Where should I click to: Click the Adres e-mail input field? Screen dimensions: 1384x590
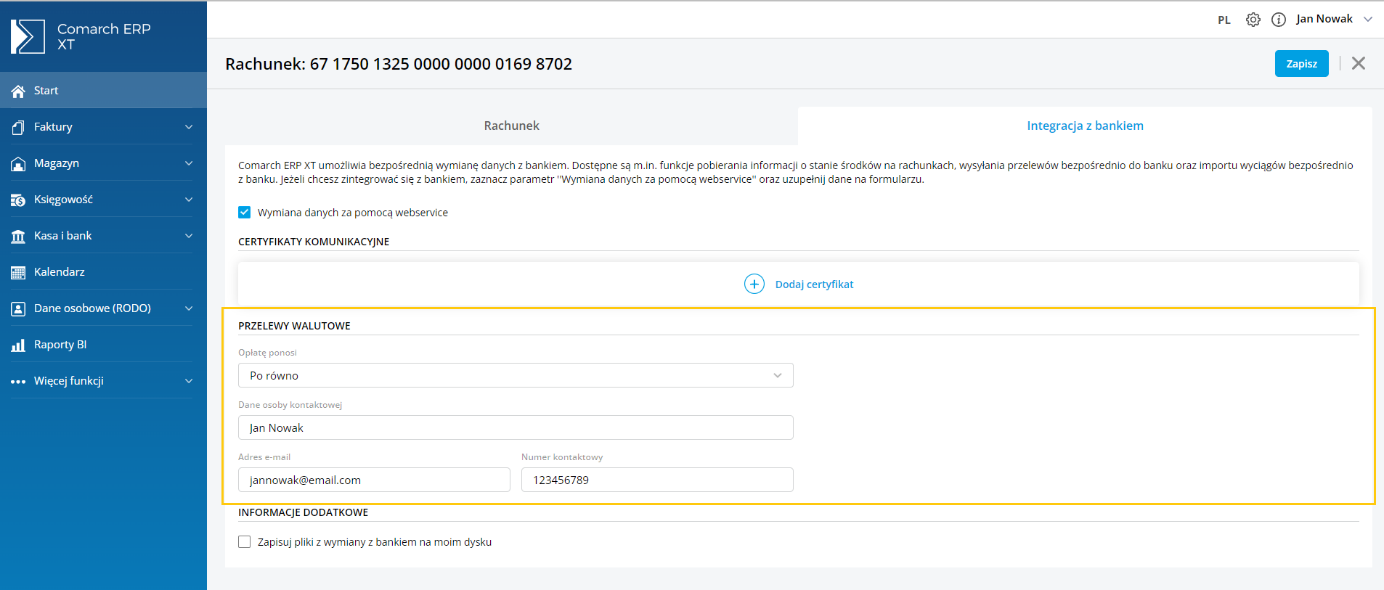coord(374,480)
